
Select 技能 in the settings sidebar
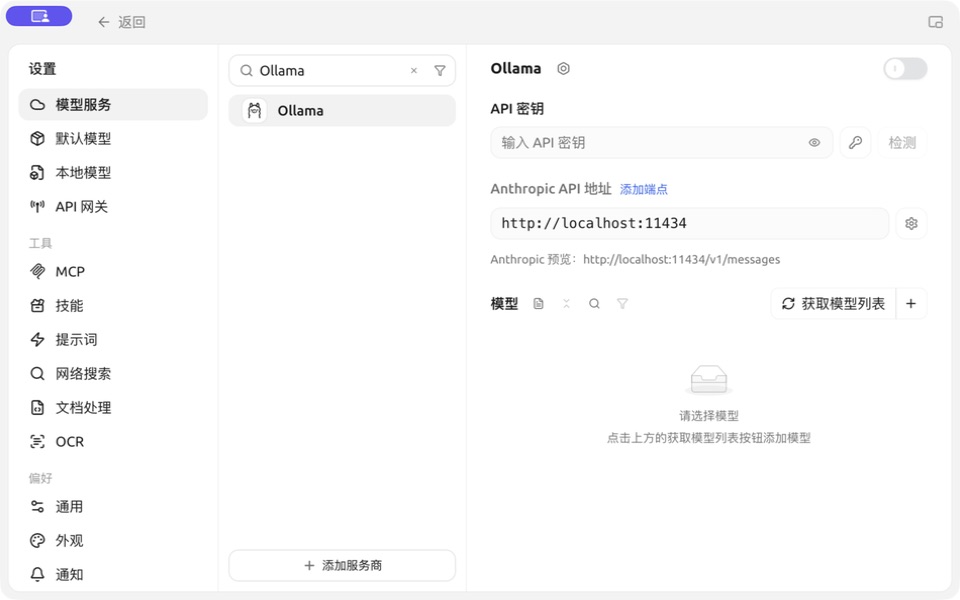pyautogui.click(x=113, y=306)
